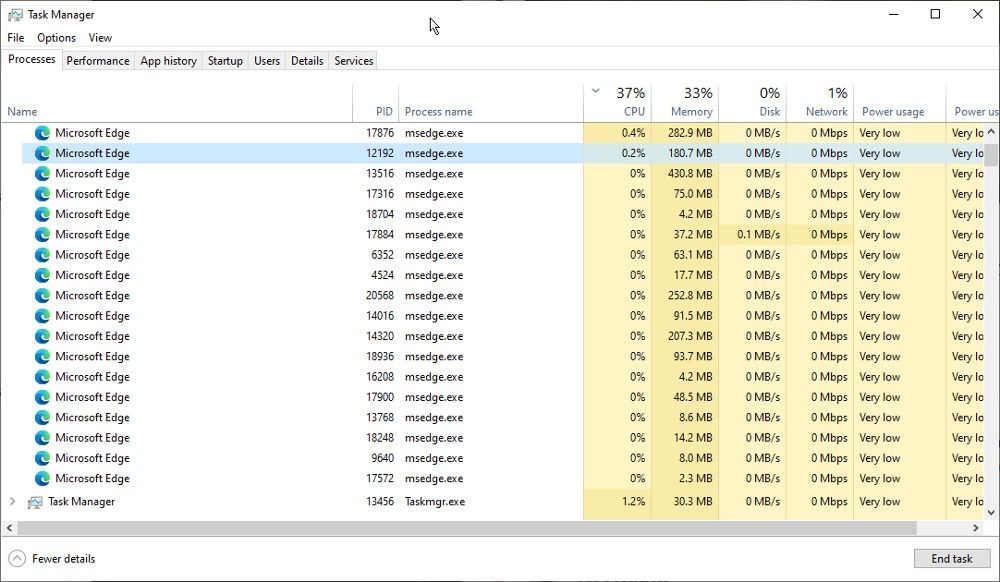
Task: Switch to the Details tab
Action: (307, 61)
